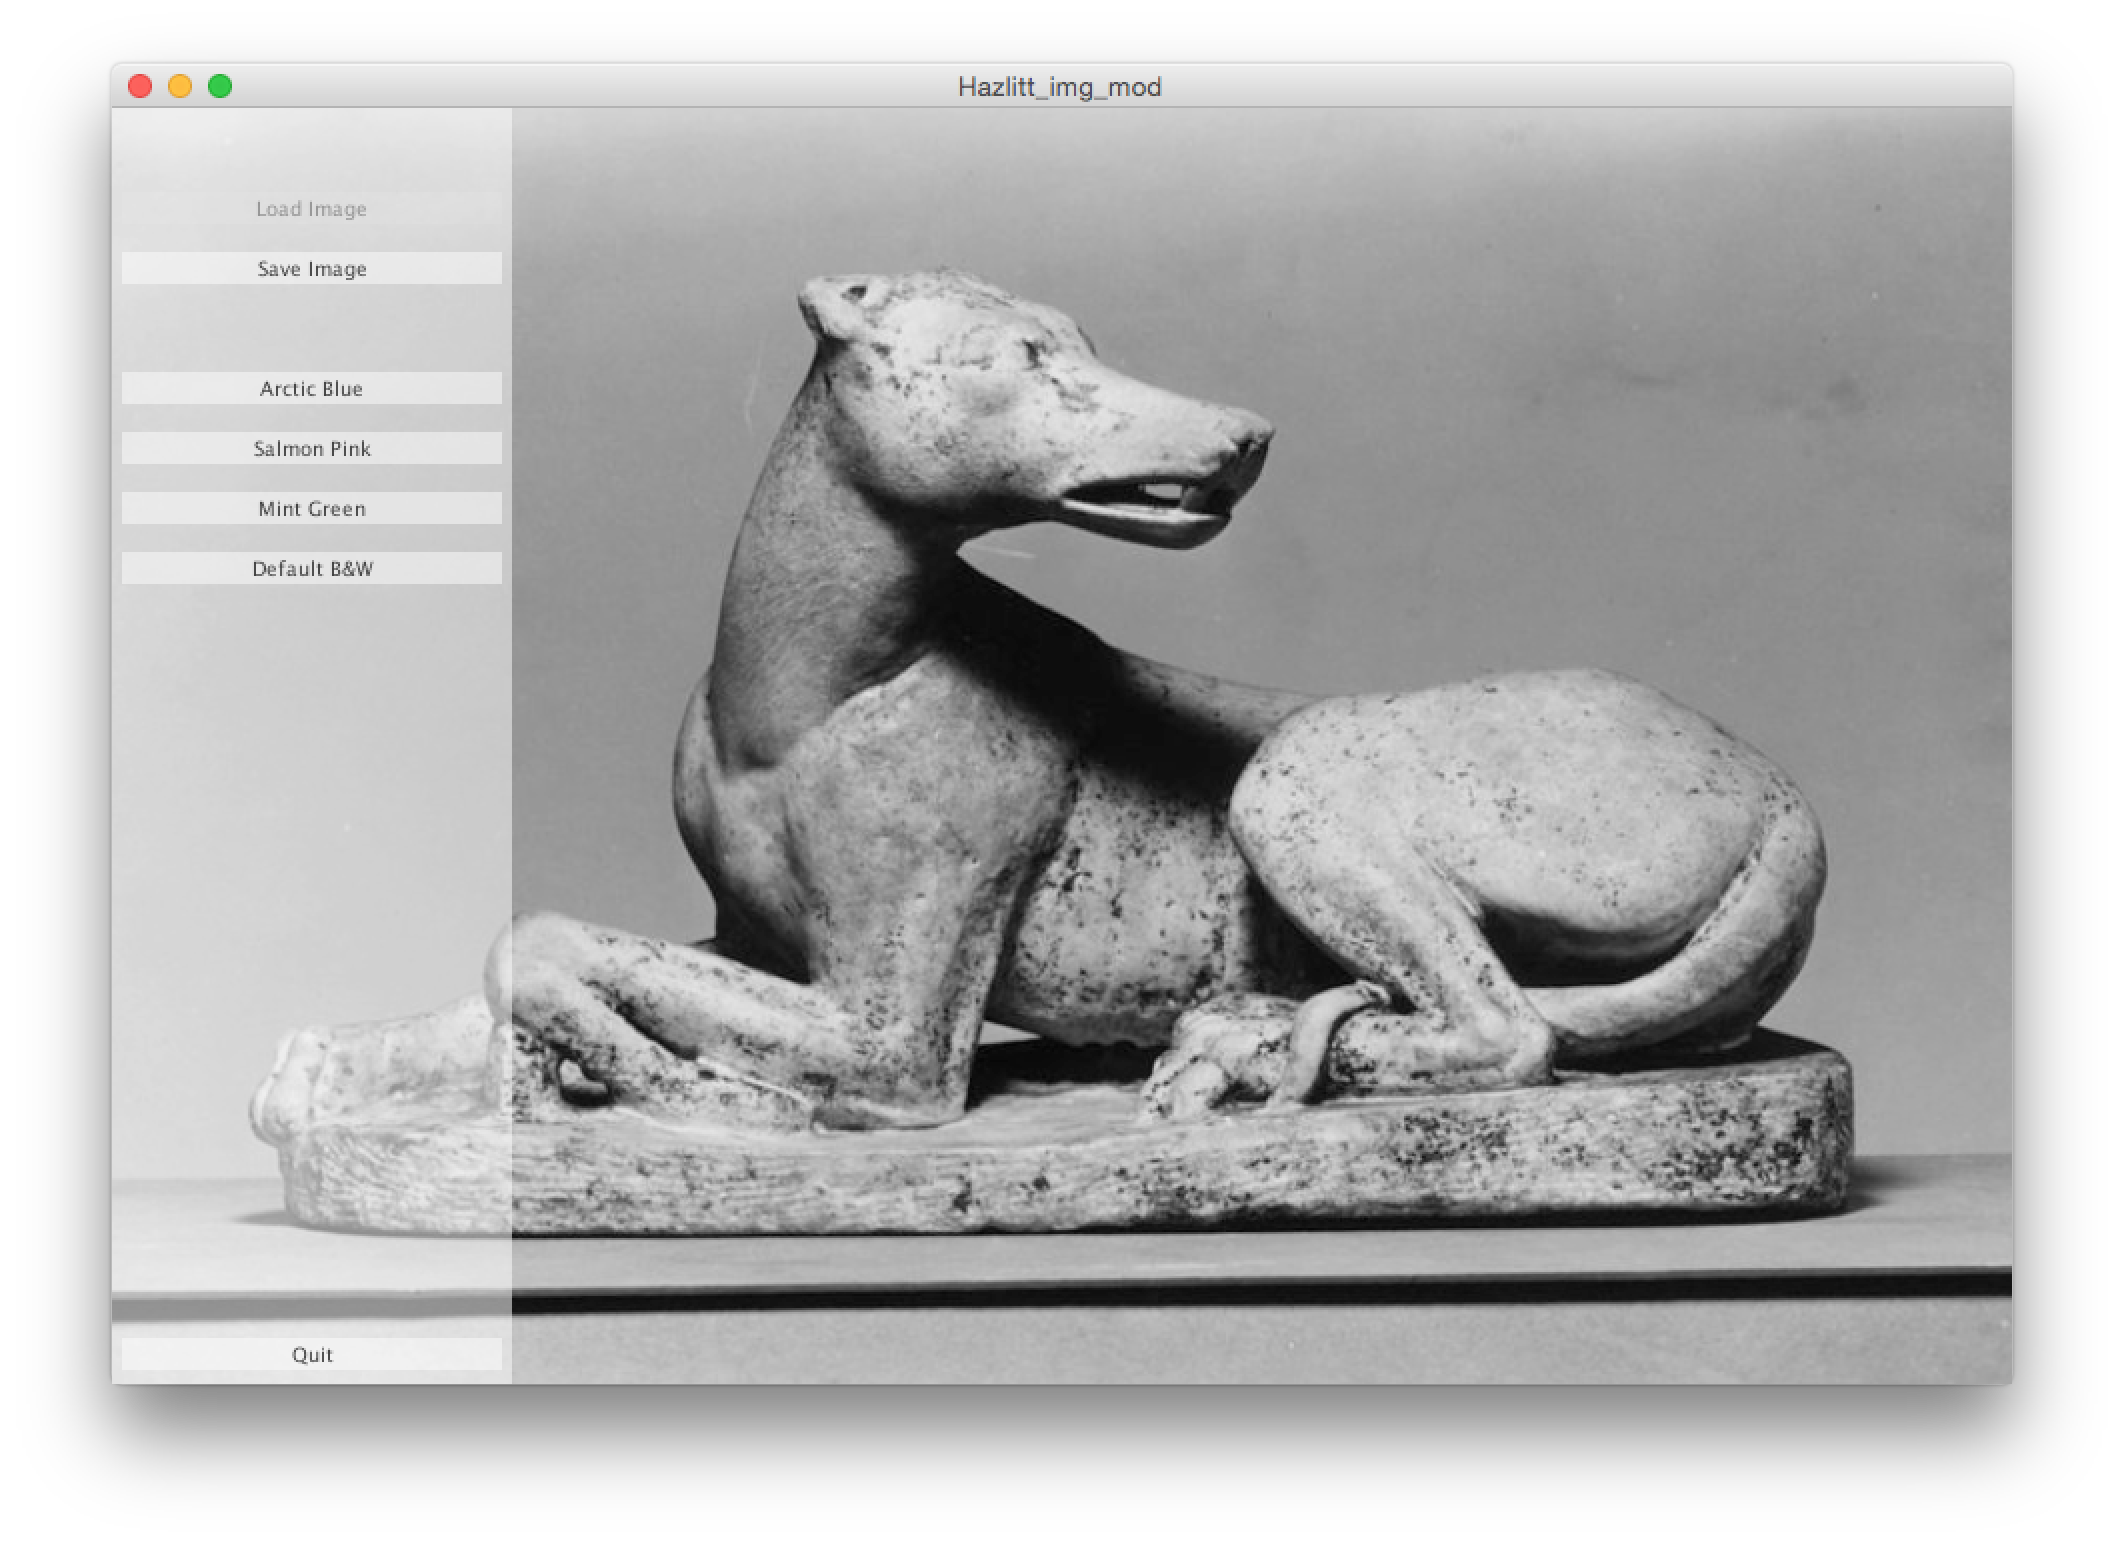The height and width of the screenshot is (1544, 2124).
Task: Apply the Mint Green filter
Action: 311,509
